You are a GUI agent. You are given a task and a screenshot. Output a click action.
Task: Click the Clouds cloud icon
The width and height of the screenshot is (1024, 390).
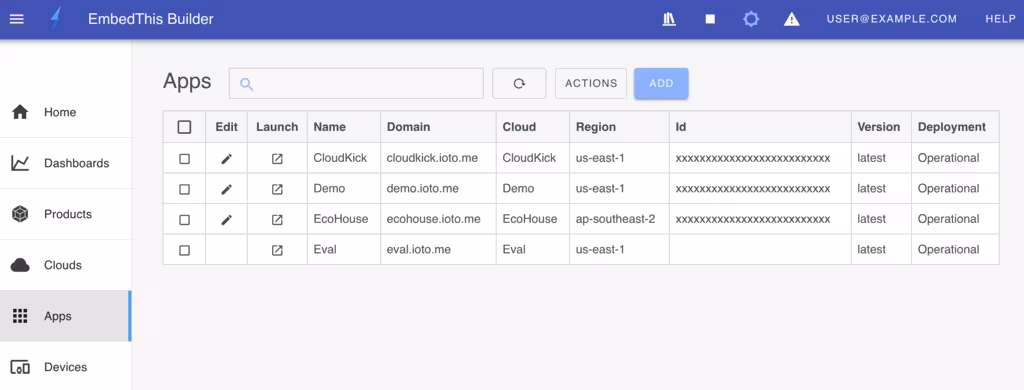[20, 265]
